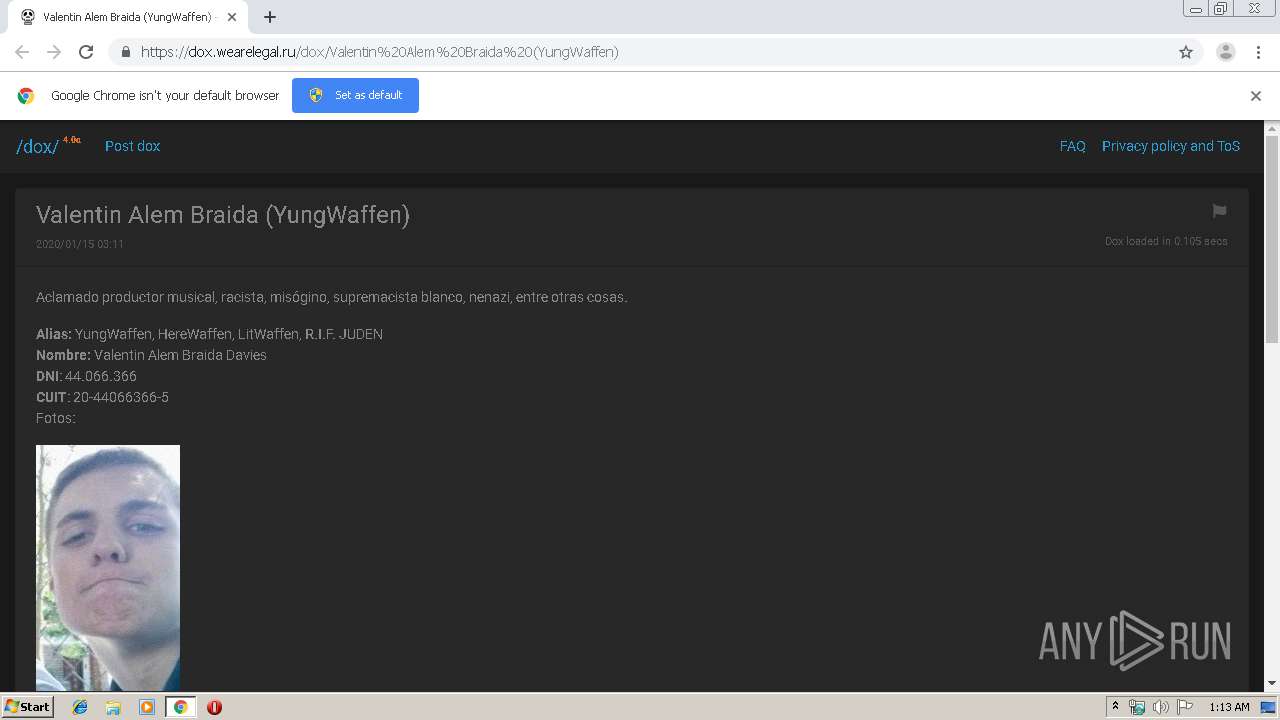Open a new tab with the plus button

270,17
